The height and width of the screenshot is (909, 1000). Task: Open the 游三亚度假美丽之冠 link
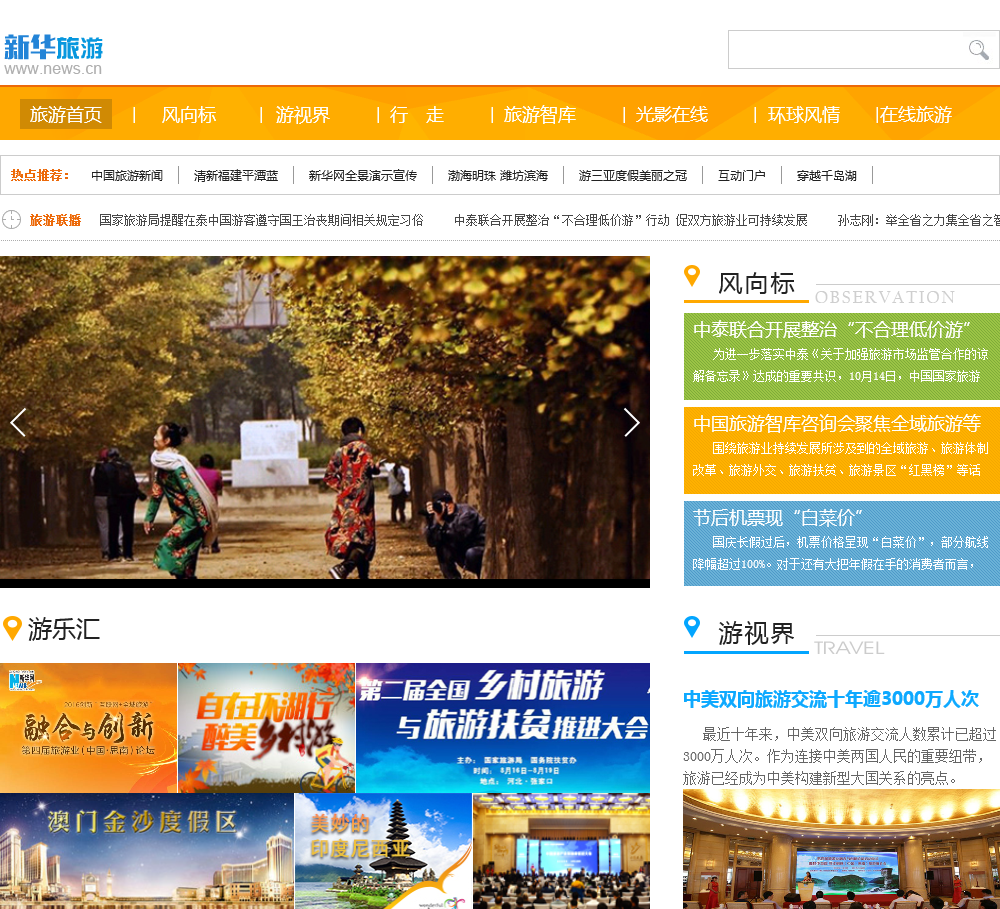[633, 175]
